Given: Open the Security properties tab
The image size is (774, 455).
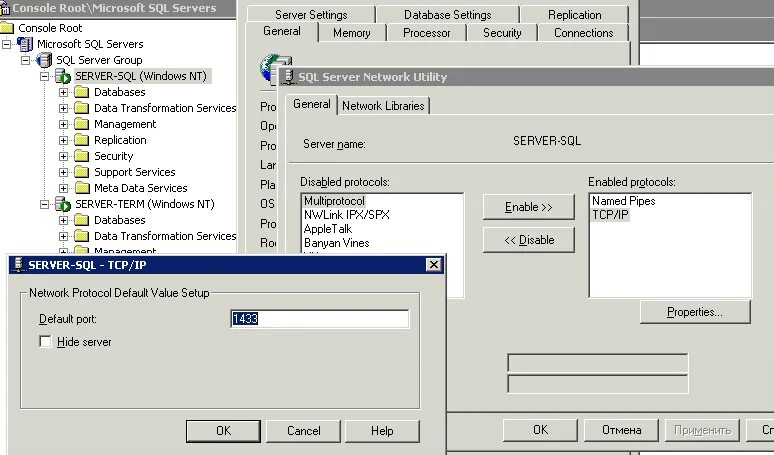Looking at the screenshot, I should point(502,33).
